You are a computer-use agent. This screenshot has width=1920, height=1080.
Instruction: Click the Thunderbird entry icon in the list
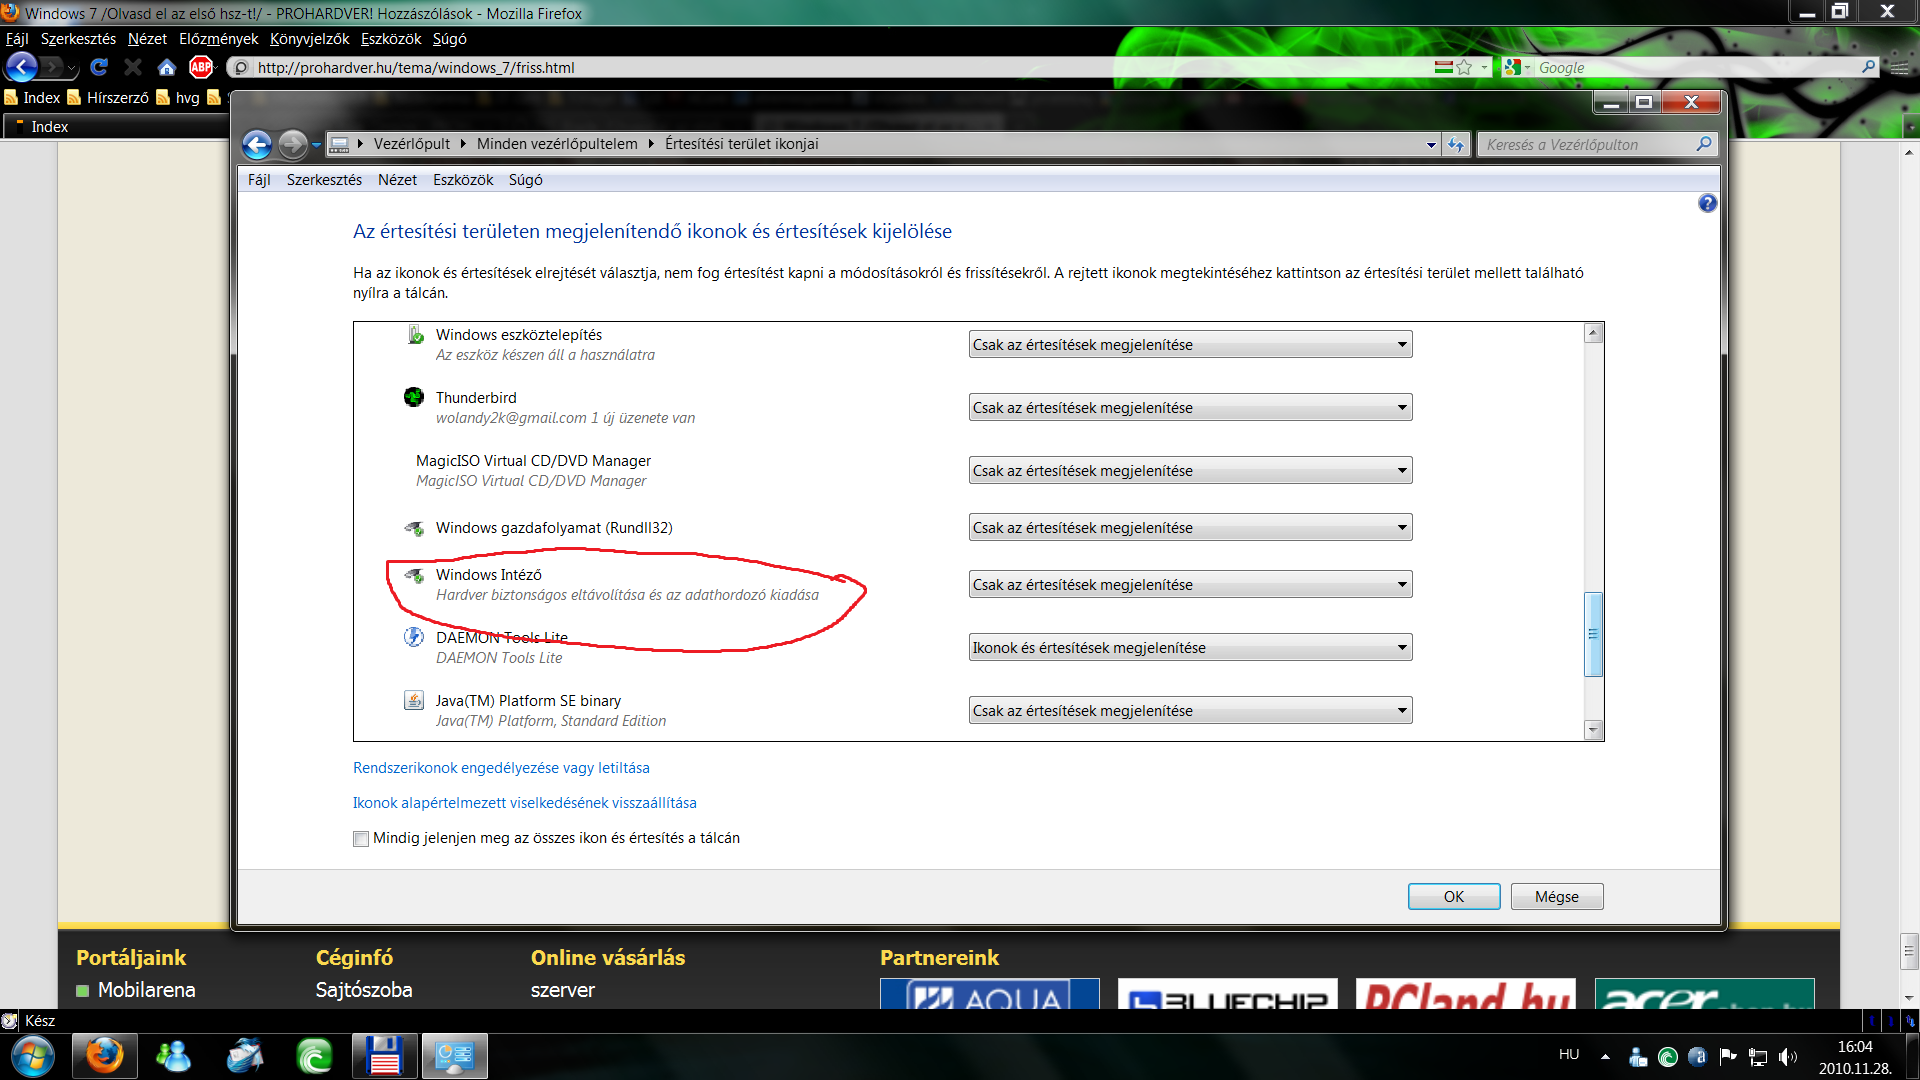click(414, 397)
